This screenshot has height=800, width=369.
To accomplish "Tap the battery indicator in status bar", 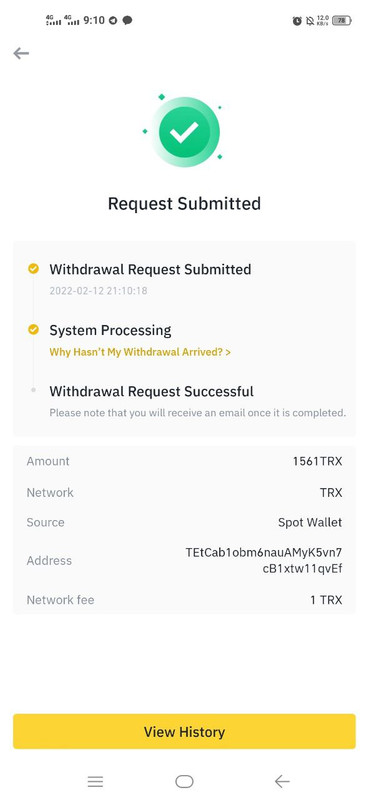I will (x=341, y=21).
